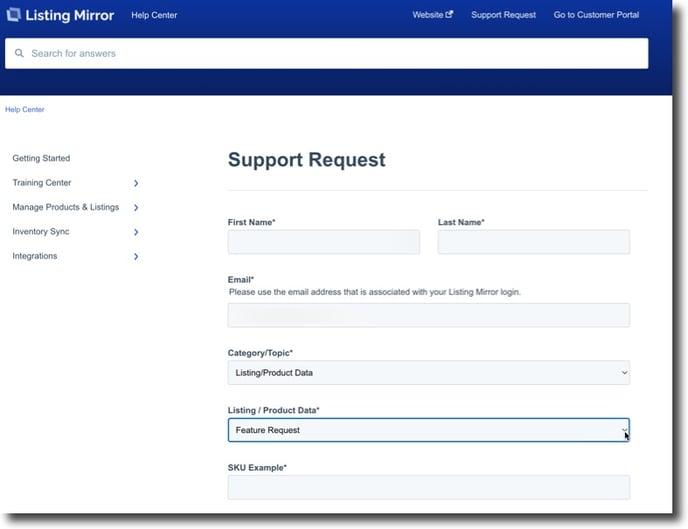Click the Listing Mirror brand name text
This screenshot has height=529, width=688.
coord(70,15)
